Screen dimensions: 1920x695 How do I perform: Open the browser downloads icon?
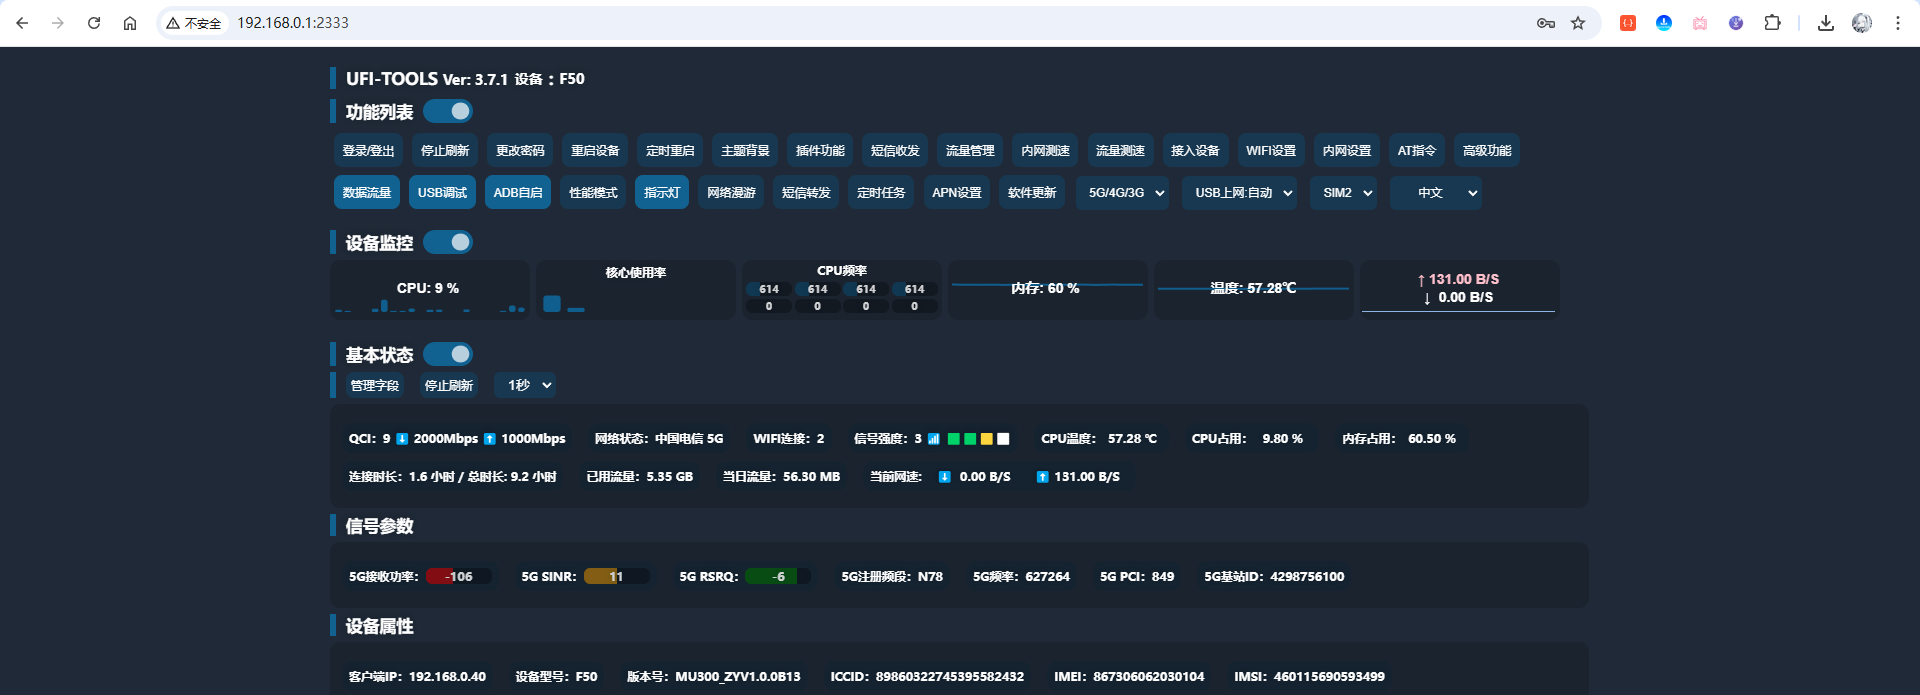[1826, 23]
